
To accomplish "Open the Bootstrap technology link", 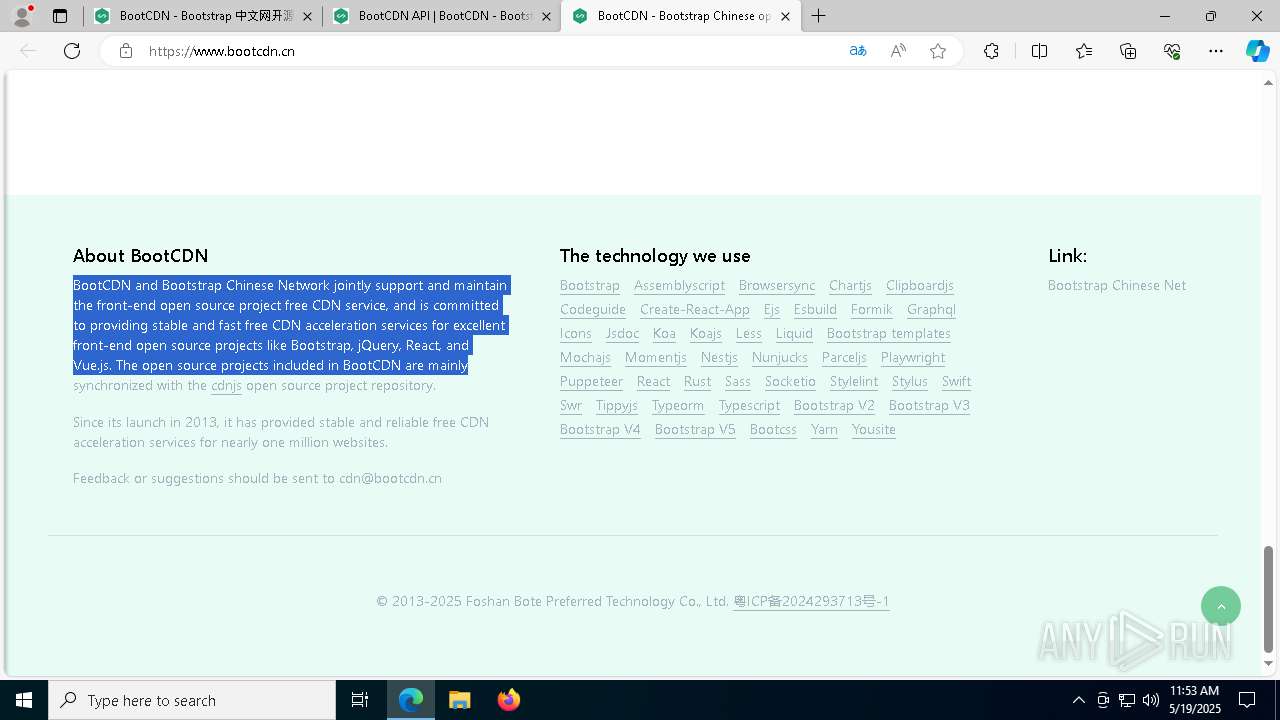I will (x=590, y=286).
